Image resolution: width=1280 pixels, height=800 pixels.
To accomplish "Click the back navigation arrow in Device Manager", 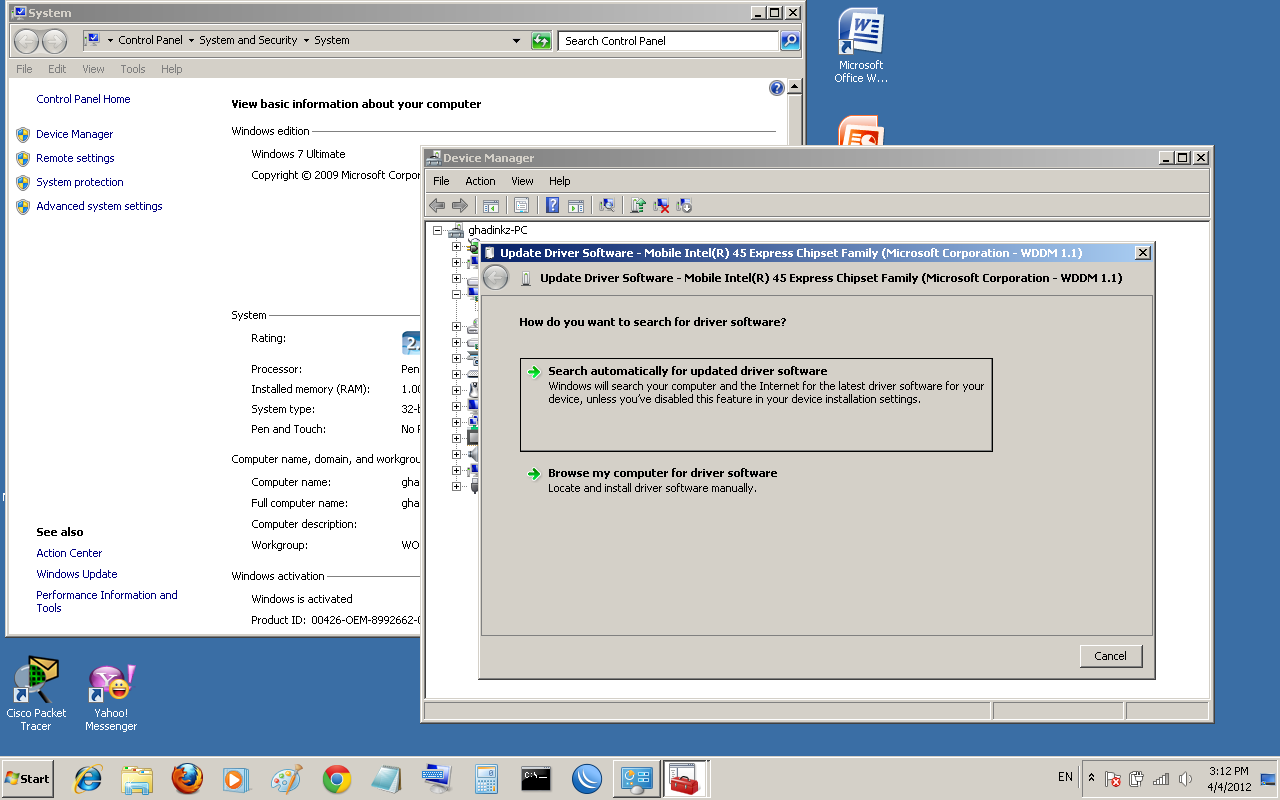I will [437, 205].
